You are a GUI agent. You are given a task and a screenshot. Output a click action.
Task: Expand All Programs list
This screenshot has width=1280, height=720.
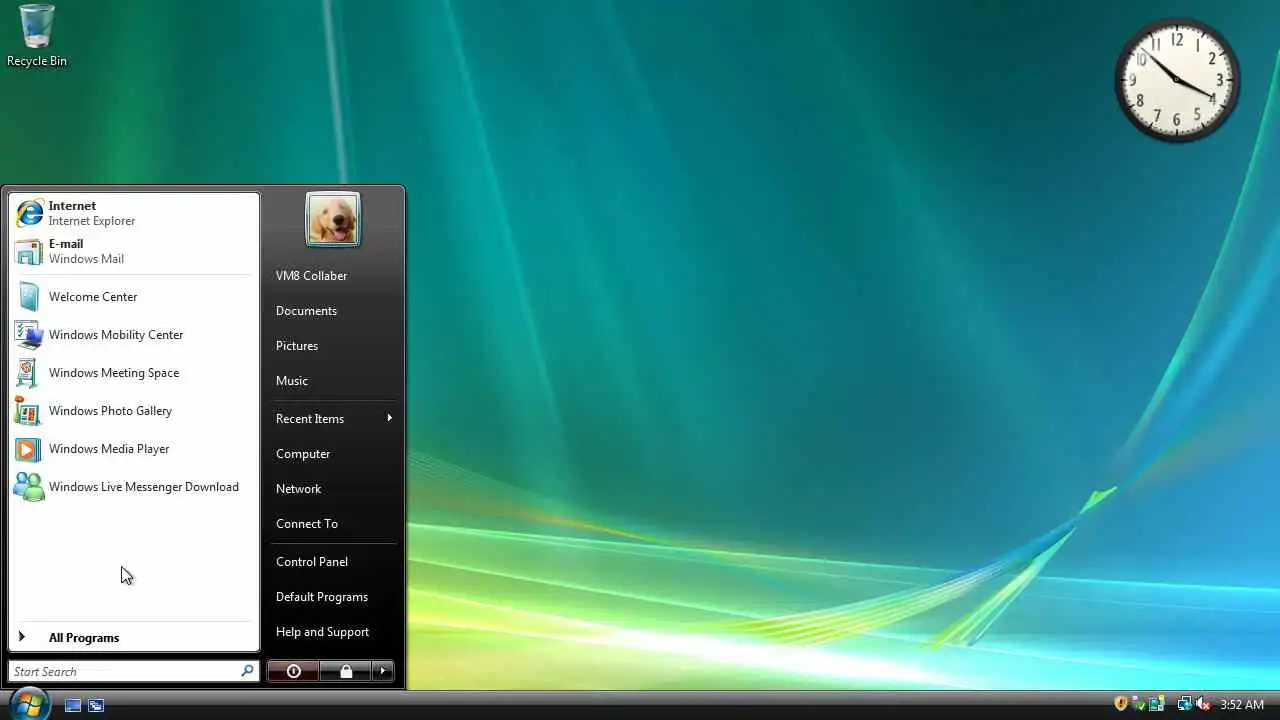coord(134,638)
